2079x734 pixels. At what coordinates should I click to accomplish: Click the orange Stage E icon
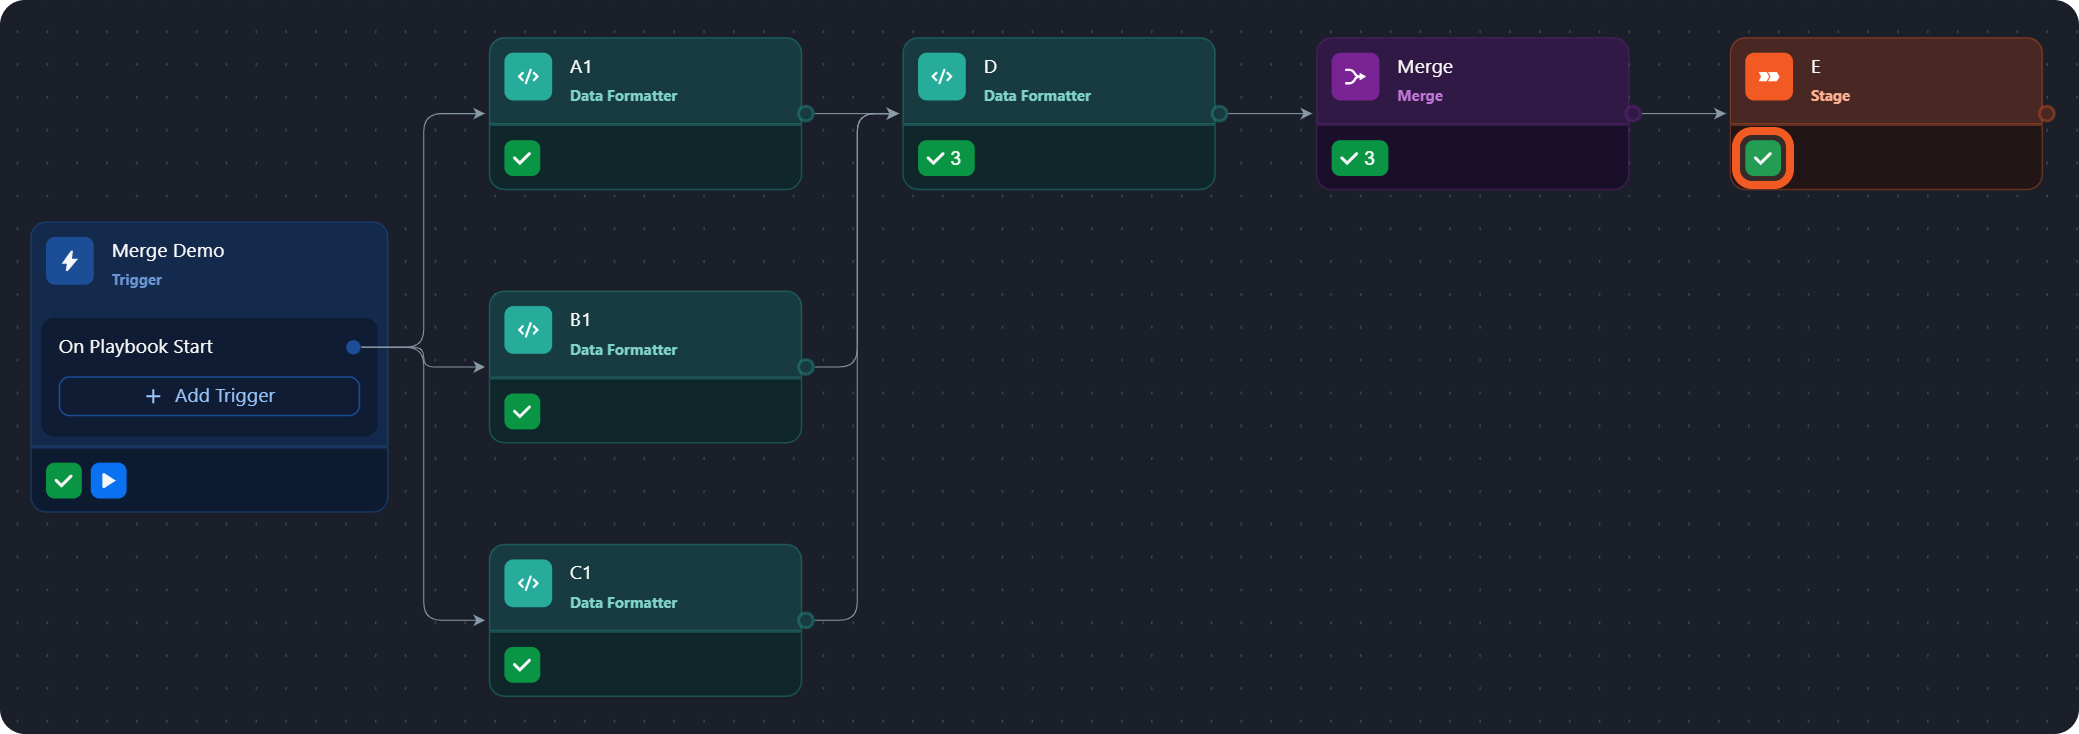[x=1768, y=77]
